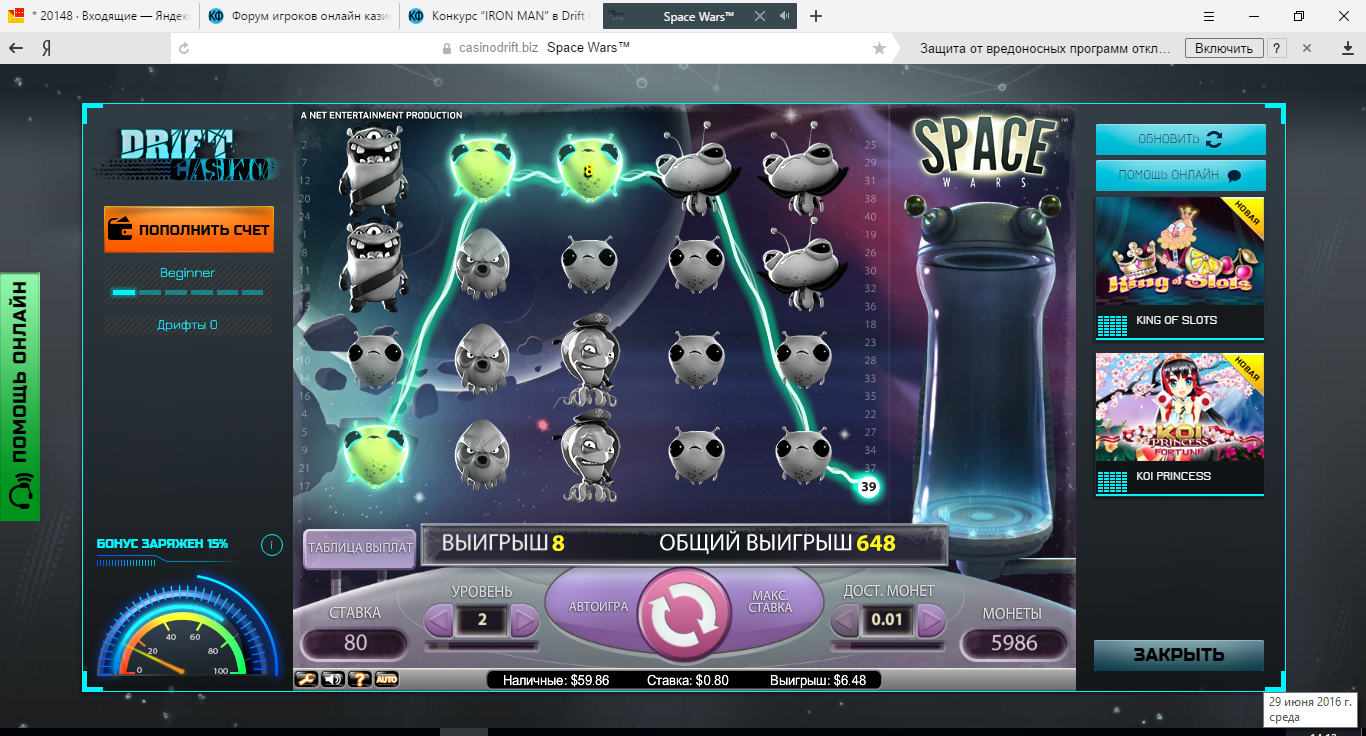This screenshot has width=1366, height=736.
Task: Open game help question mark icon
Action: (359, 679)
